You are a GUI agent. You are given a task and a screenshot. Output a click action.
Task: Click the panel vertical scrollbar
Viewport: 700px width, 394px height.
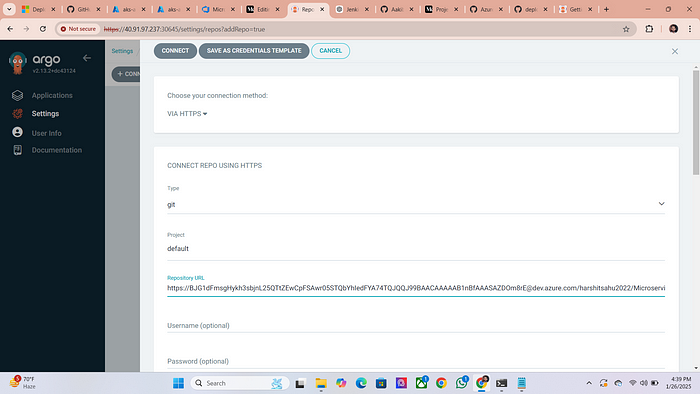(x=696, y=123)
